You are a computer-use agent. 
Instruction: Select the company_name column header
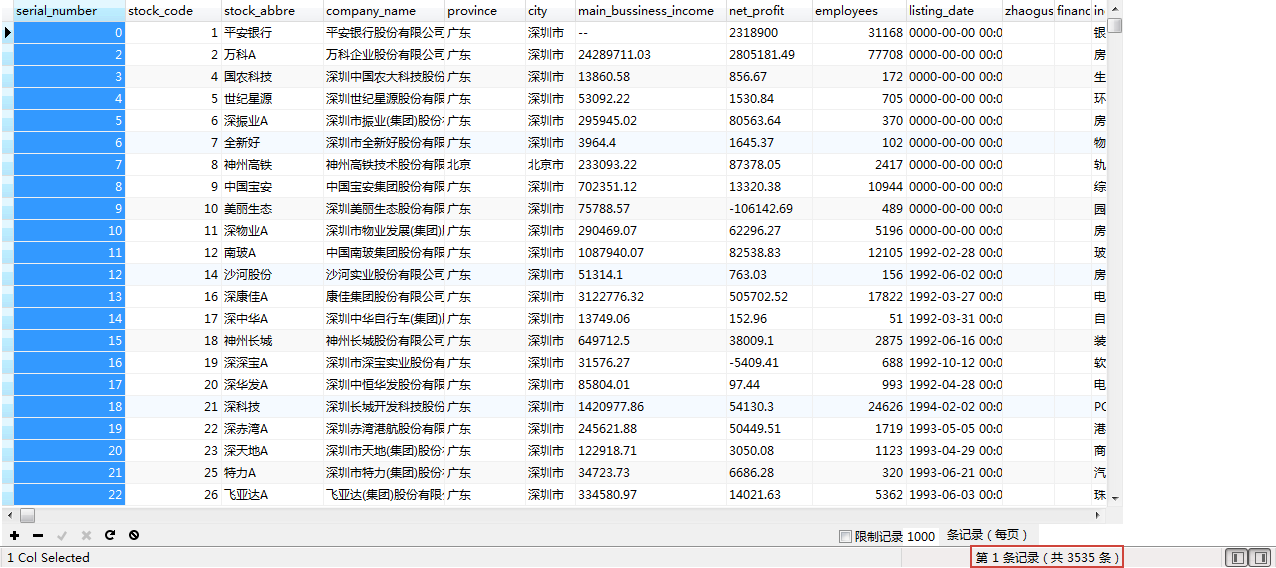click(384, 11)
